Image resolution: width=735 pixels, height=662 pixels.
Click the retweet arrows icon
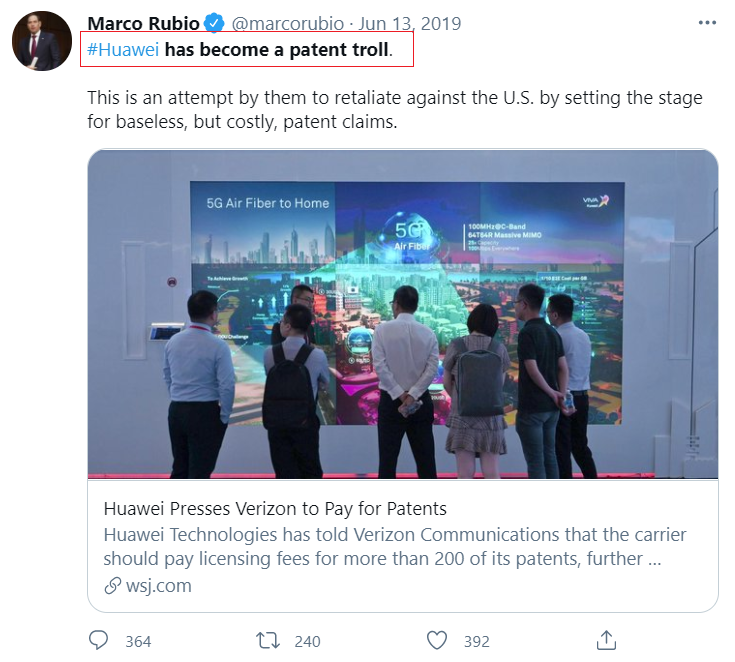268,640
